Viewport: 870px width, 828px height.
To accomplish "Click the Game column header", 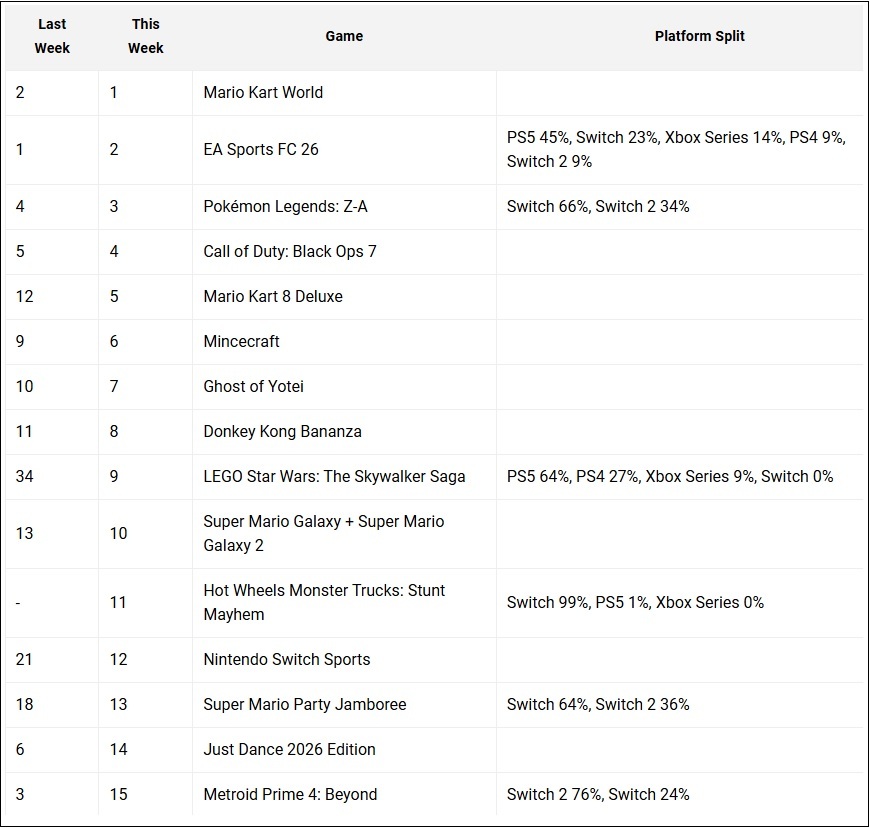I will [x=344, y=36].
